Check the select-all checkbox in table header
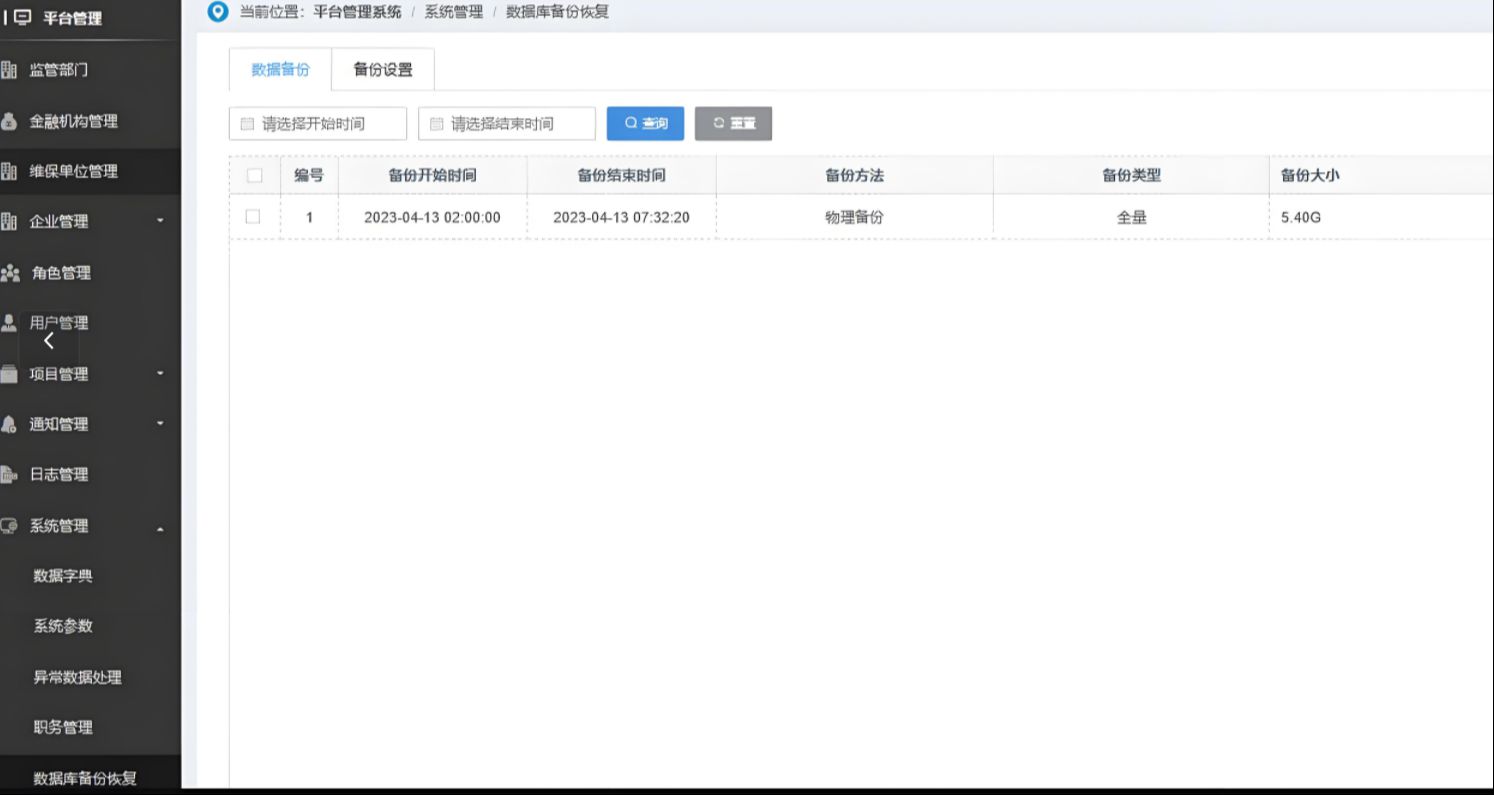The image size is (1494, 795). click(x=253, y=174)
